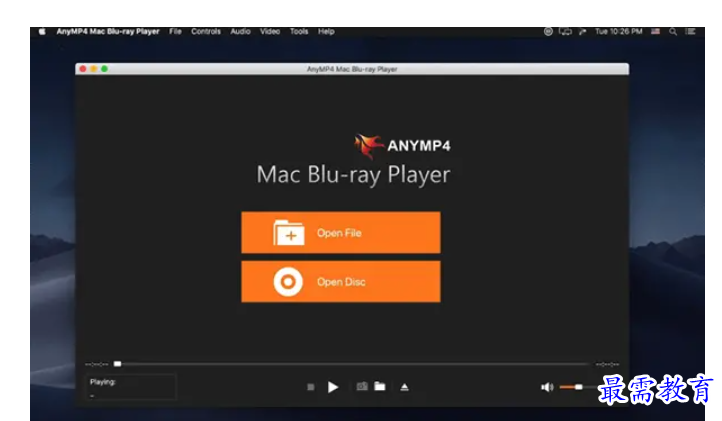Open the Tools menu
This screenshot has height=421, width=722.
299,31
